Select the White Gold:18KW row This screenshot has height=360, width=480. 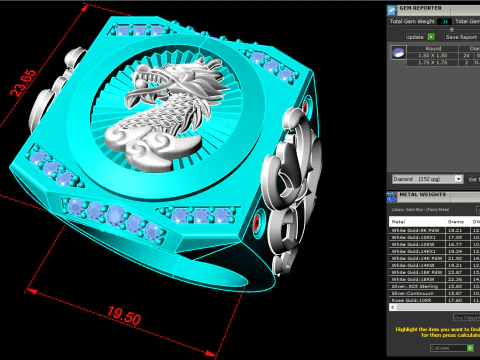tap(434, 279)
